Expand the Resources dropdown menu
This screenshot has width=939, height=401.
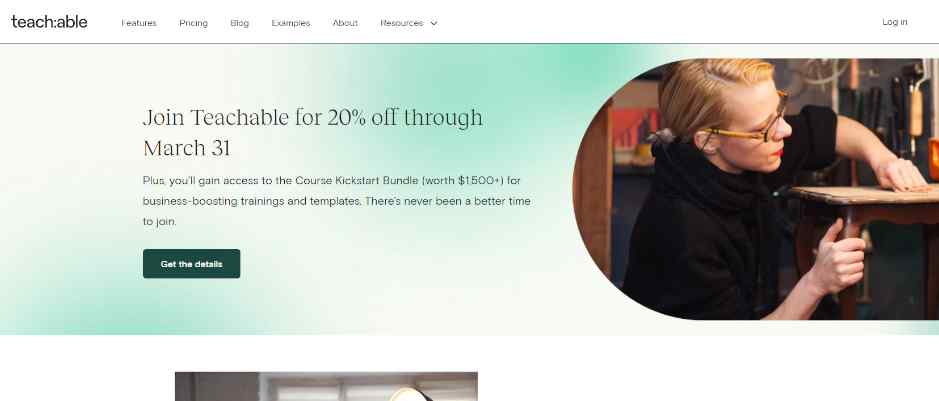[x=409, y=23]
